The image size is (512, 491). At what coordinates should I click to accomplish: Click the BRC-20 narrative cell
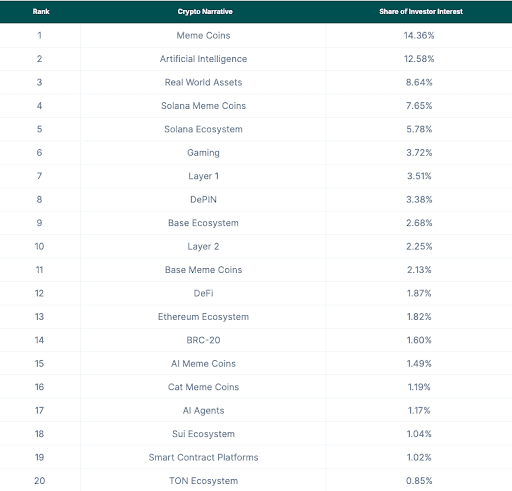pyautogui.click(x=203, y=340)
